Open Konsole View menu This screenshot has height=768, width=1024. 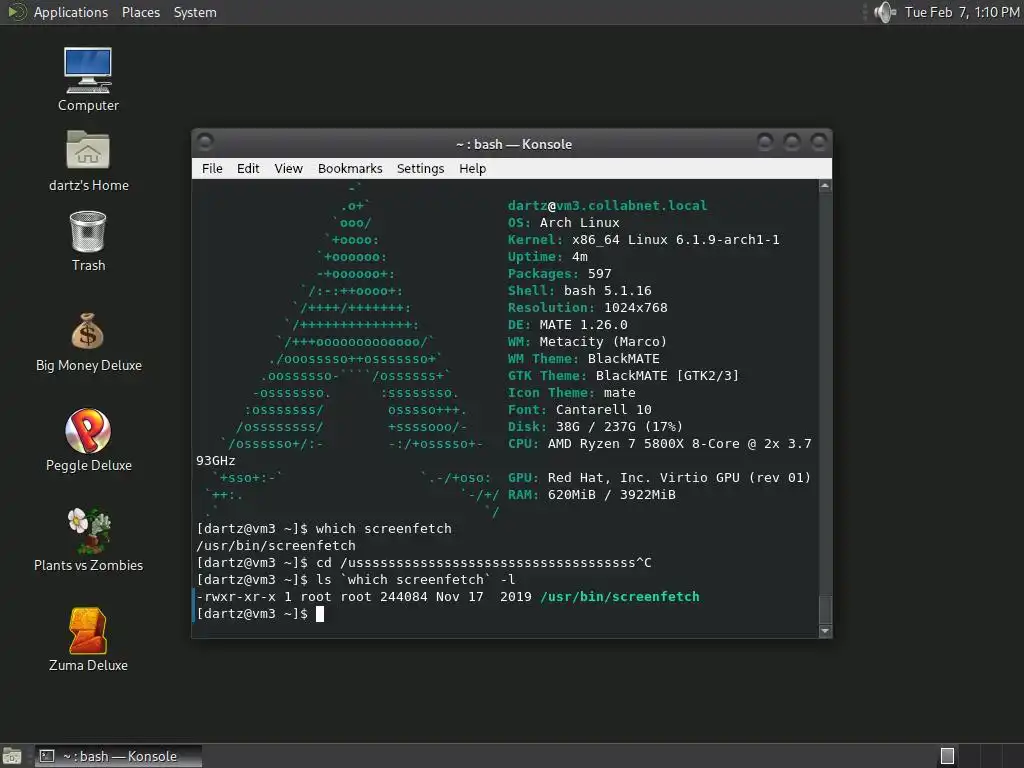tap(288, 168)
